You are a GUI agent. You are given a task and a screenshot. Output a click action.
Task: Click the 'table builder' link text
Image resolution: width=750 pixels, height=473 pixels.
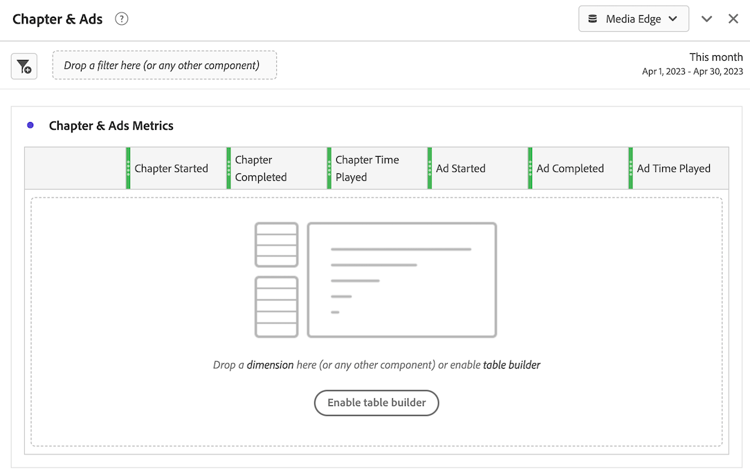point(511,365)
